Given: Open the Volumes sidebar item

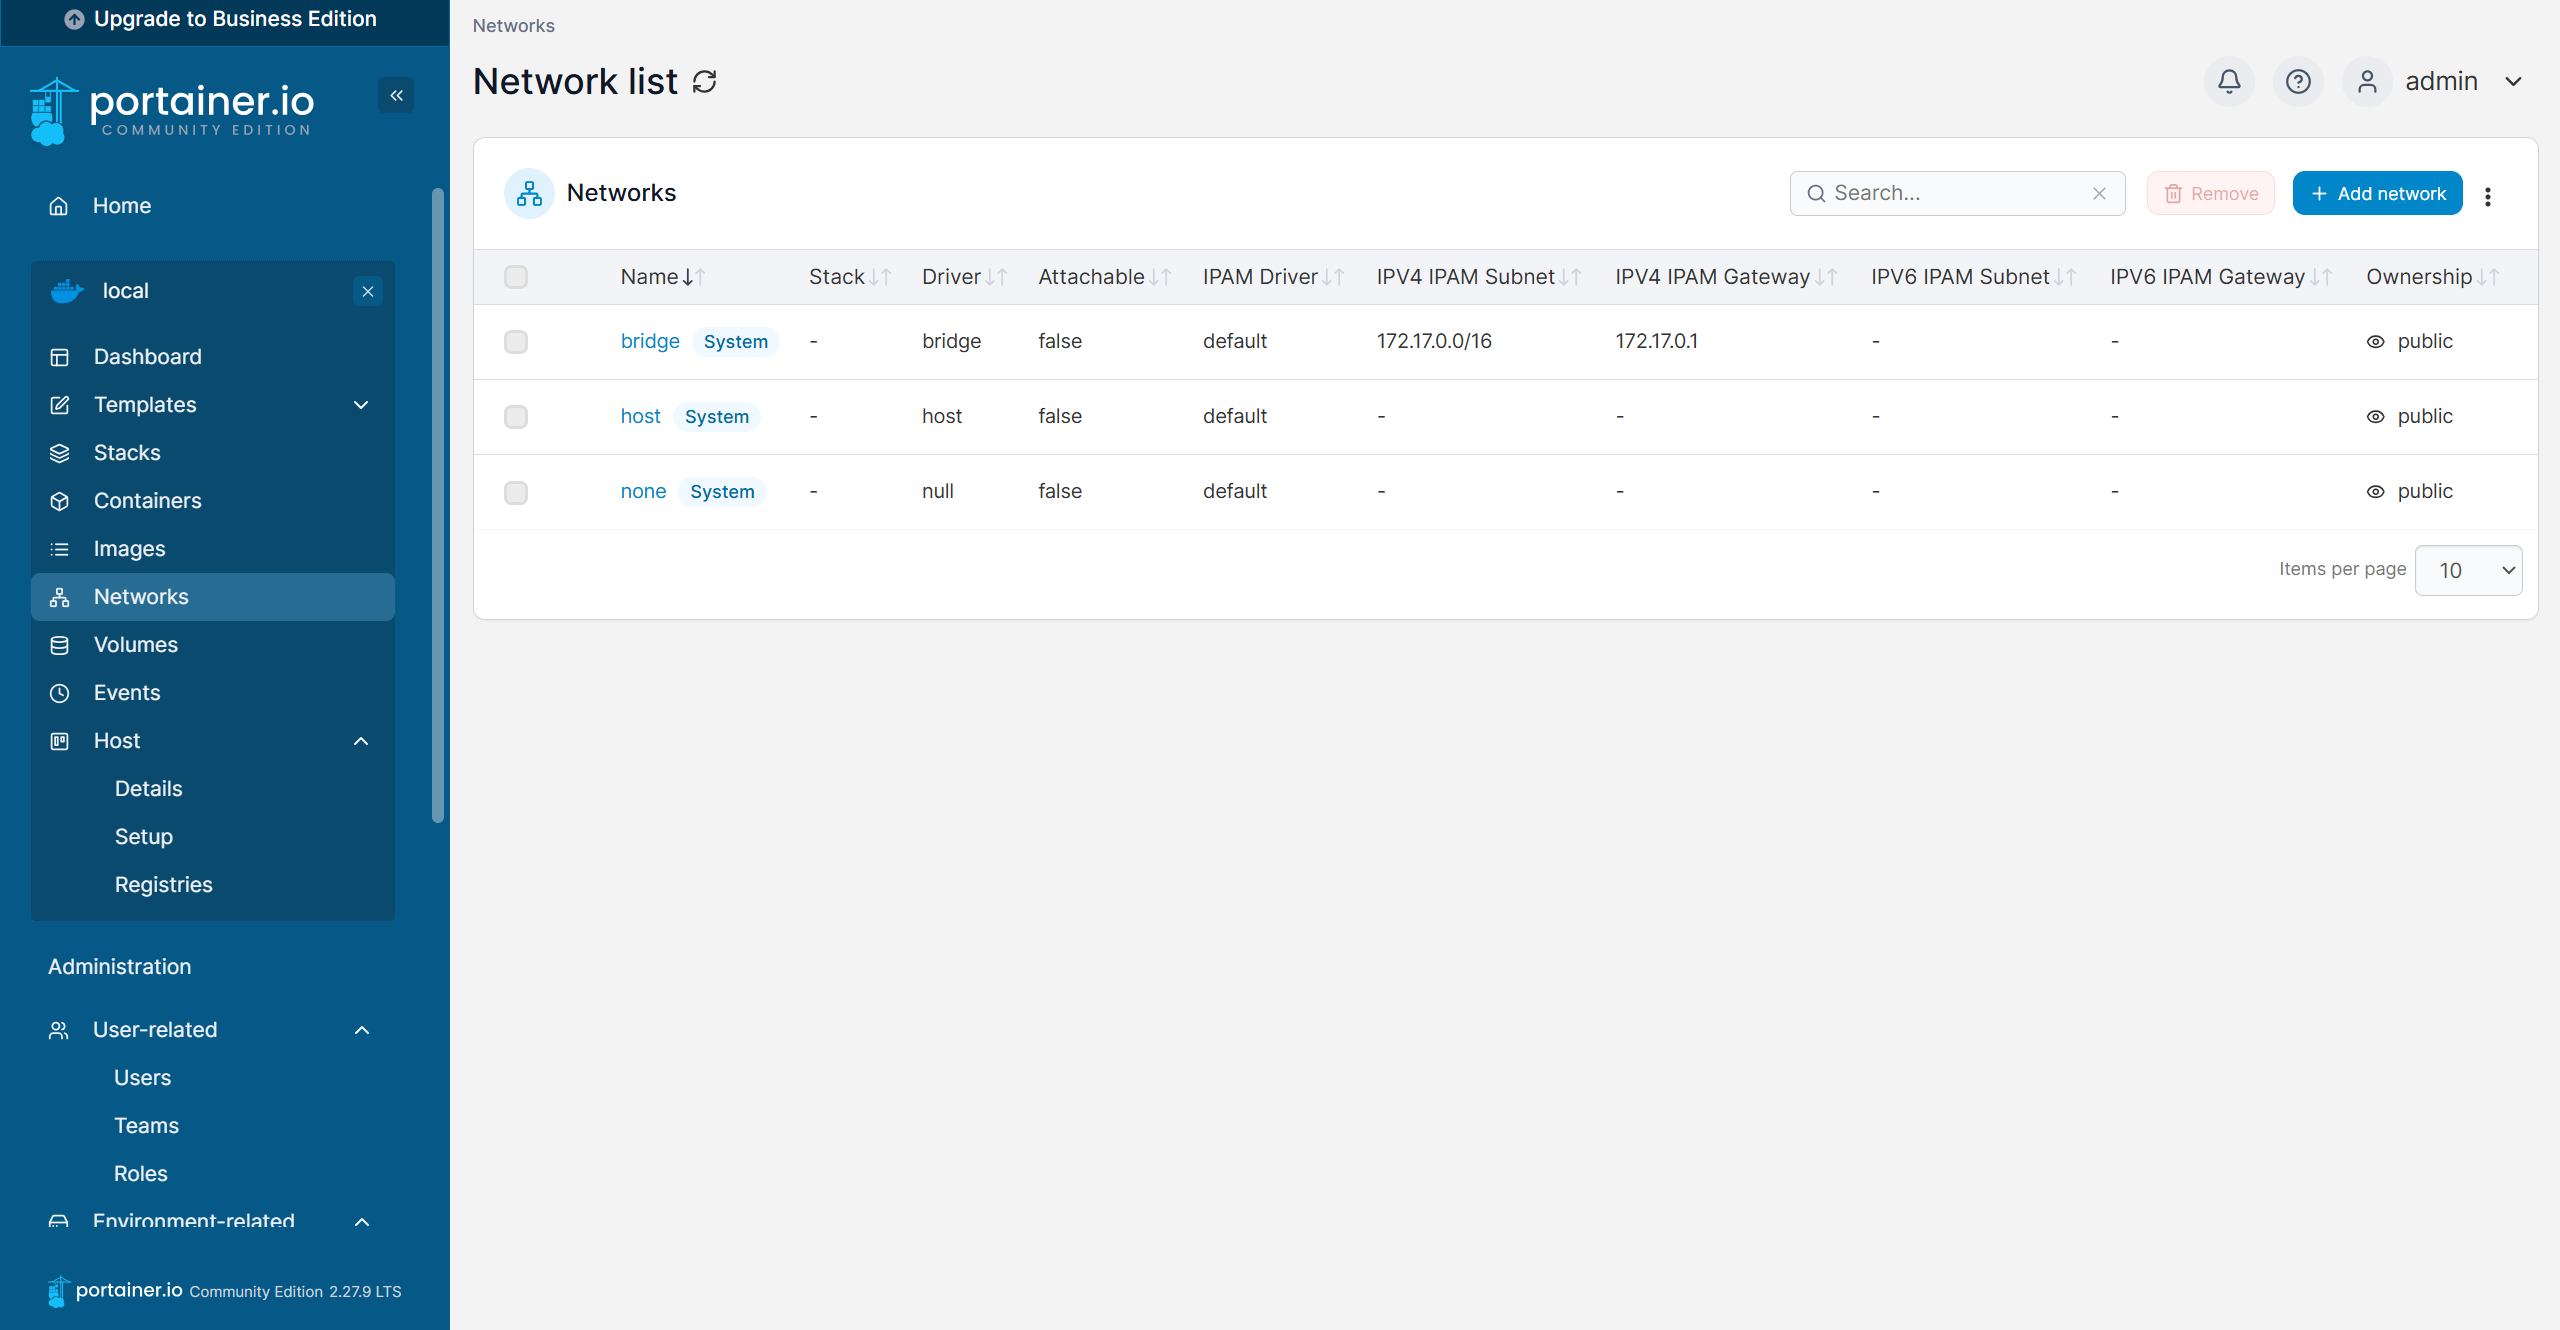Looking at the screenshot, I should (x=135, y=645).
